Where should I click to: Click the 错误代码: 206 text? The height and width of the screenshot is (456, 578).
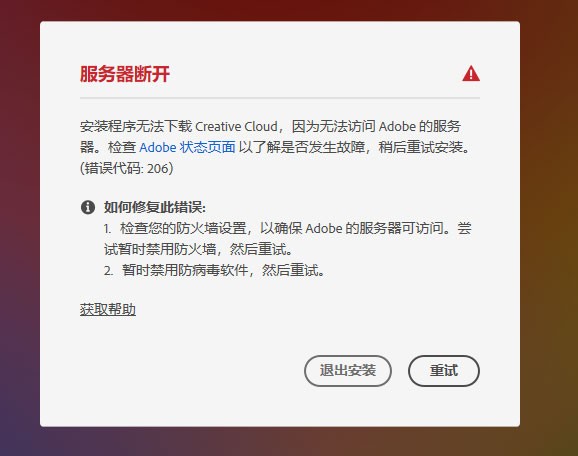126,168
